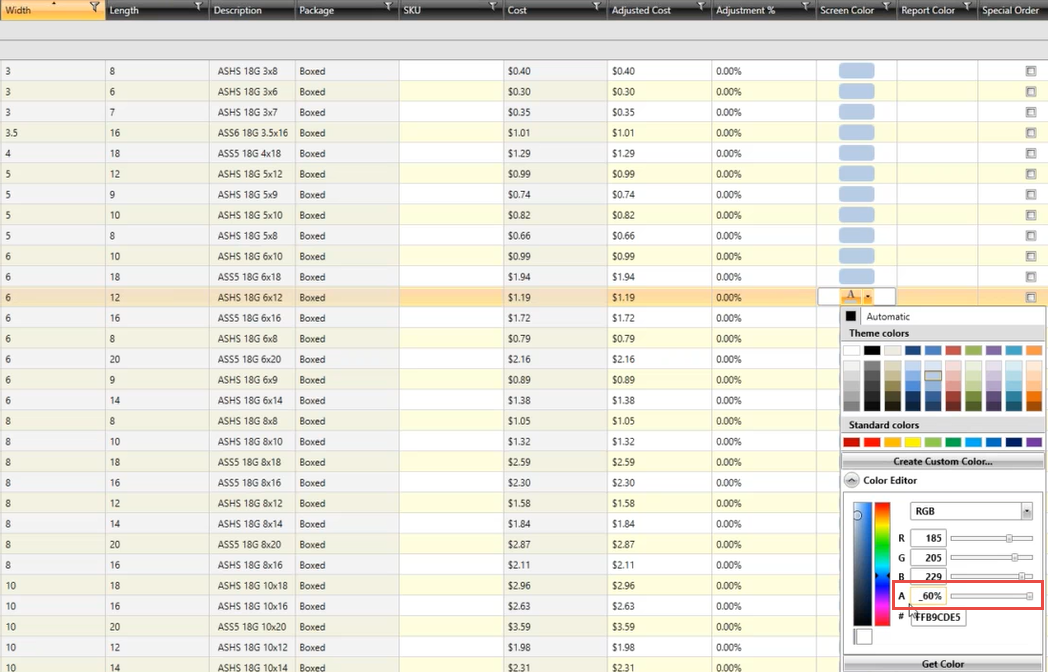Check Special Order for ASS5 18G 4x18
The height and width of the screenshot is (672, 1048).
1030,154
